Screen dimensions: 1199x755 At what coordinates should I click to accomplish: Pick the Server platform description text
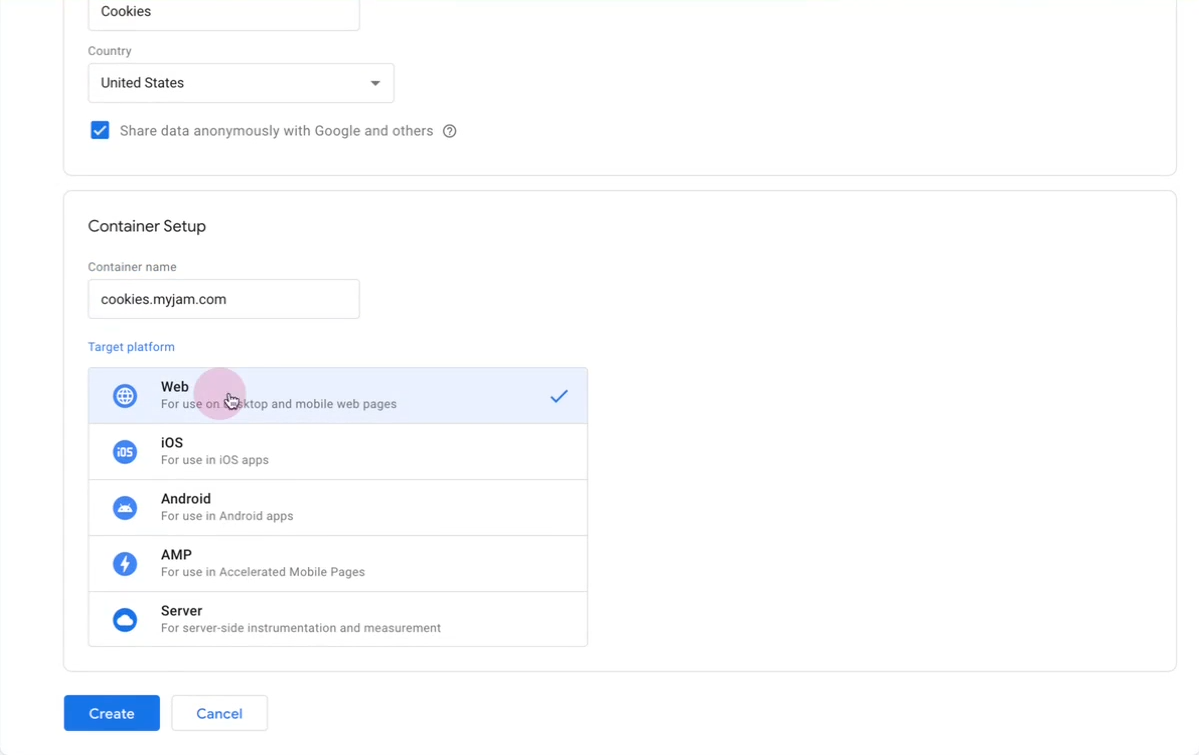(300, 629)
